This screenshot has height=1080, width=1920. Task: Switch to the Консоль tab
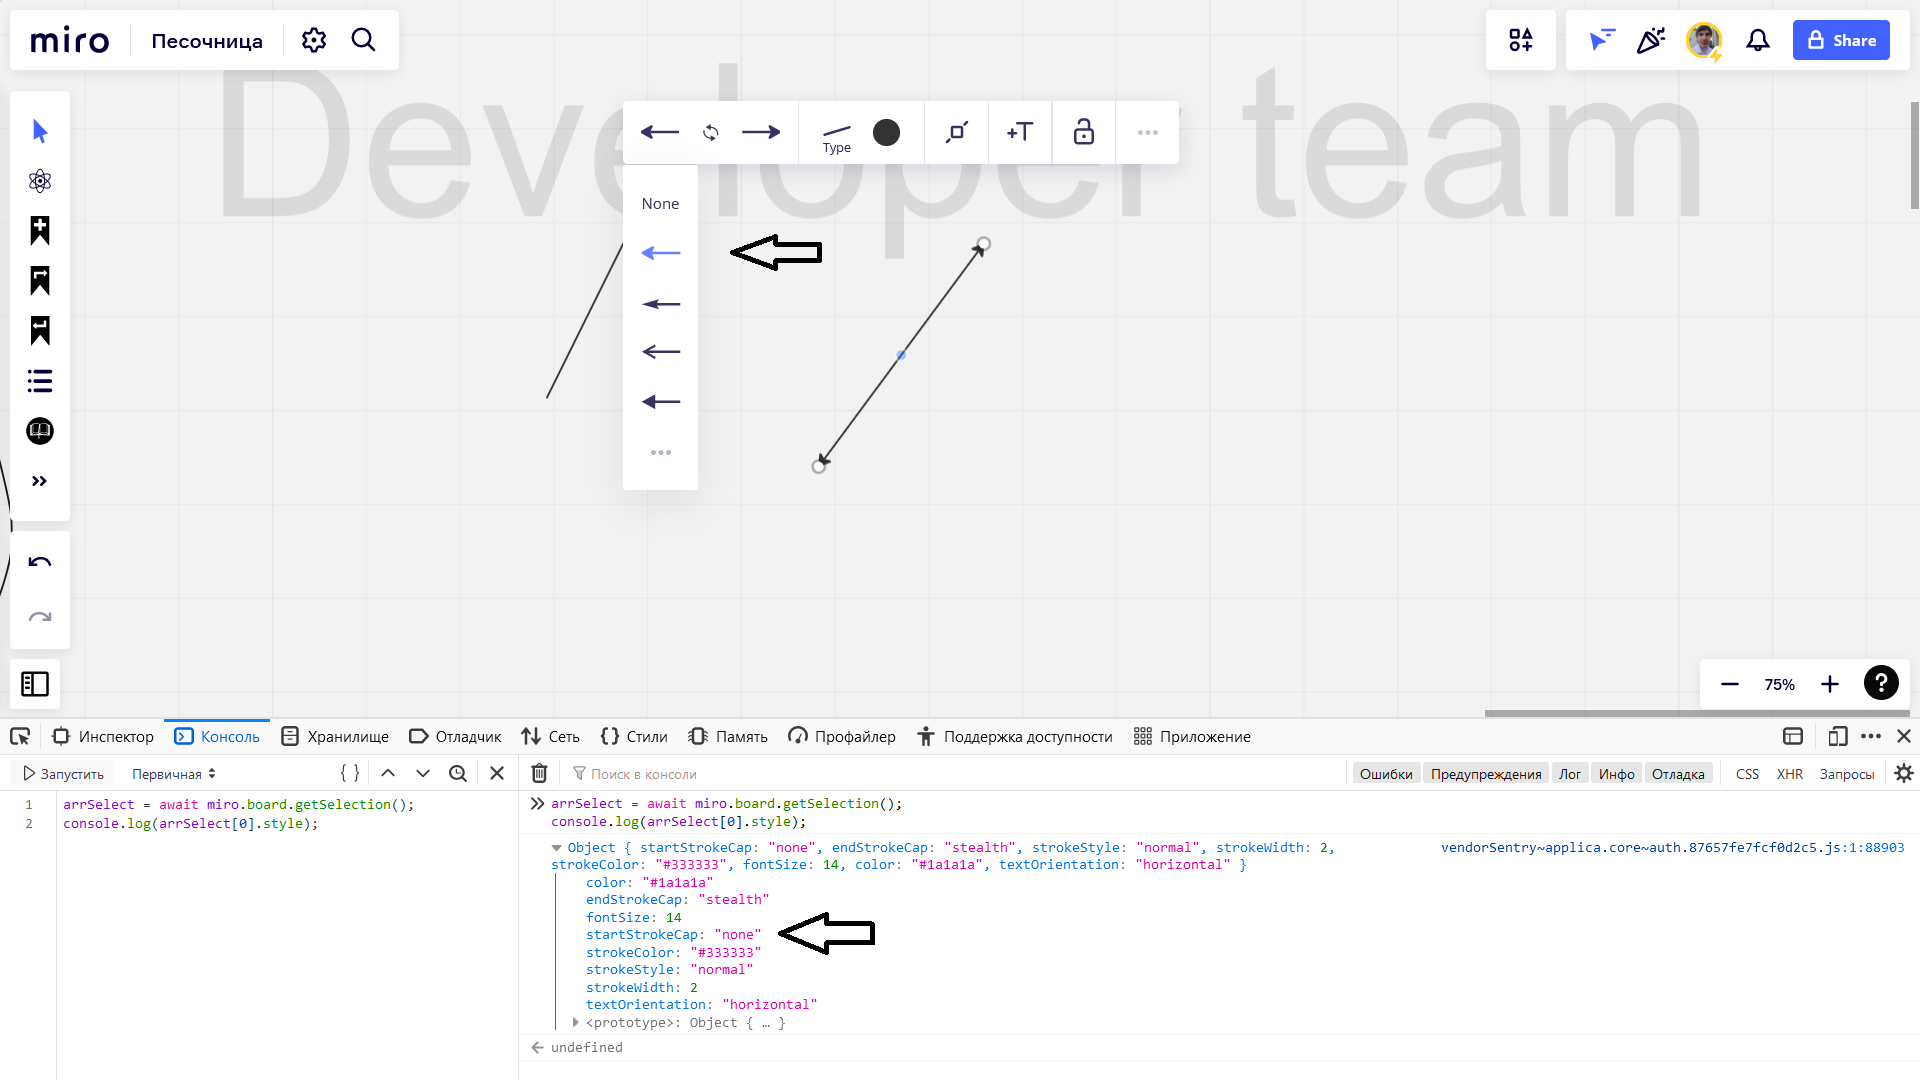[x=217, y=737]
